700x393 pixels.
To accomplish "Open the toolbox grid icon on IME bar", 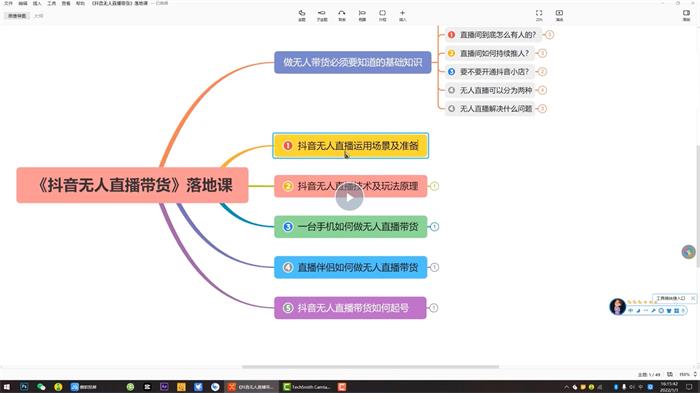I will pyautogui.click(x=676, y=310).
